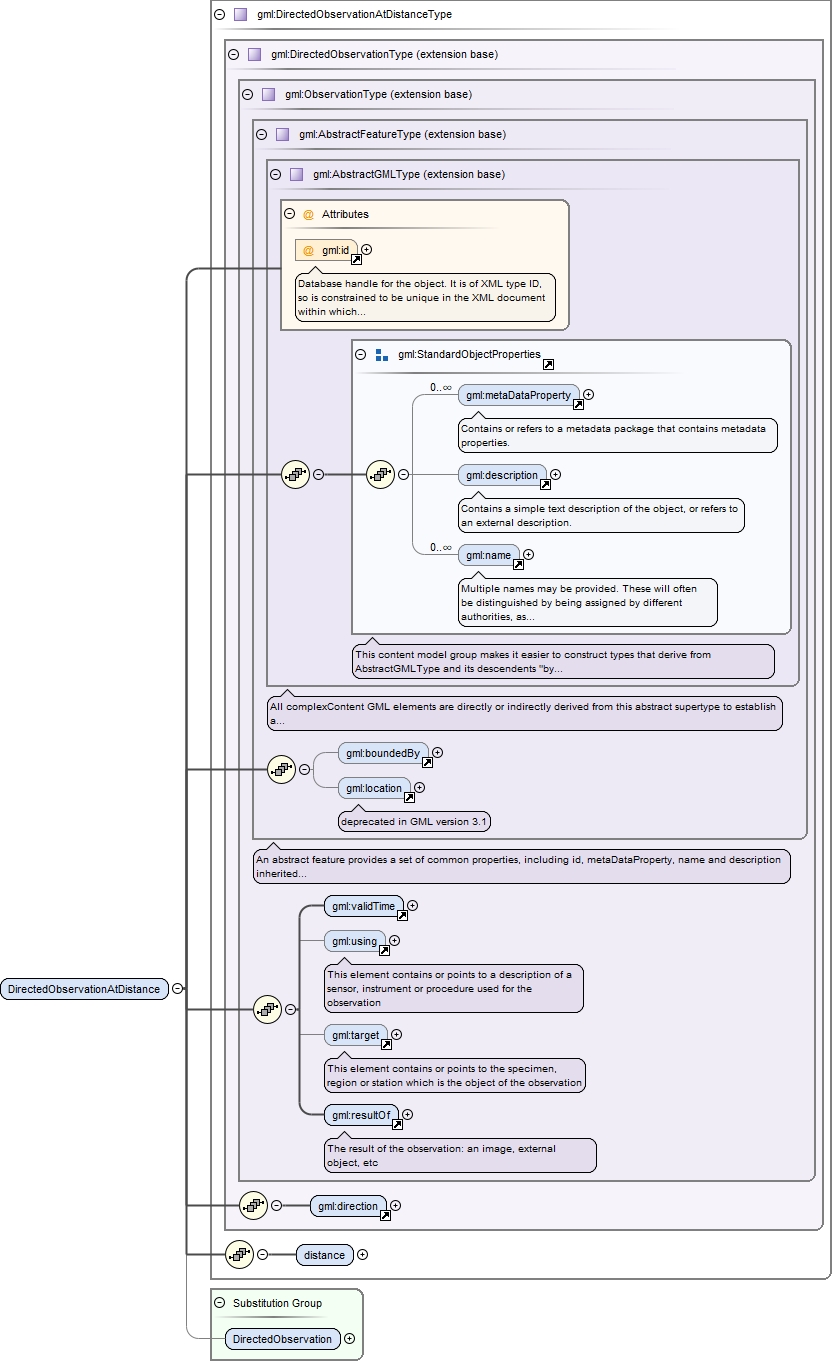Image resolution: width=833 pixels, height=1362 pixels.
Task: Follow the gml:name reference arrow icon
Action: pos(518,565)
